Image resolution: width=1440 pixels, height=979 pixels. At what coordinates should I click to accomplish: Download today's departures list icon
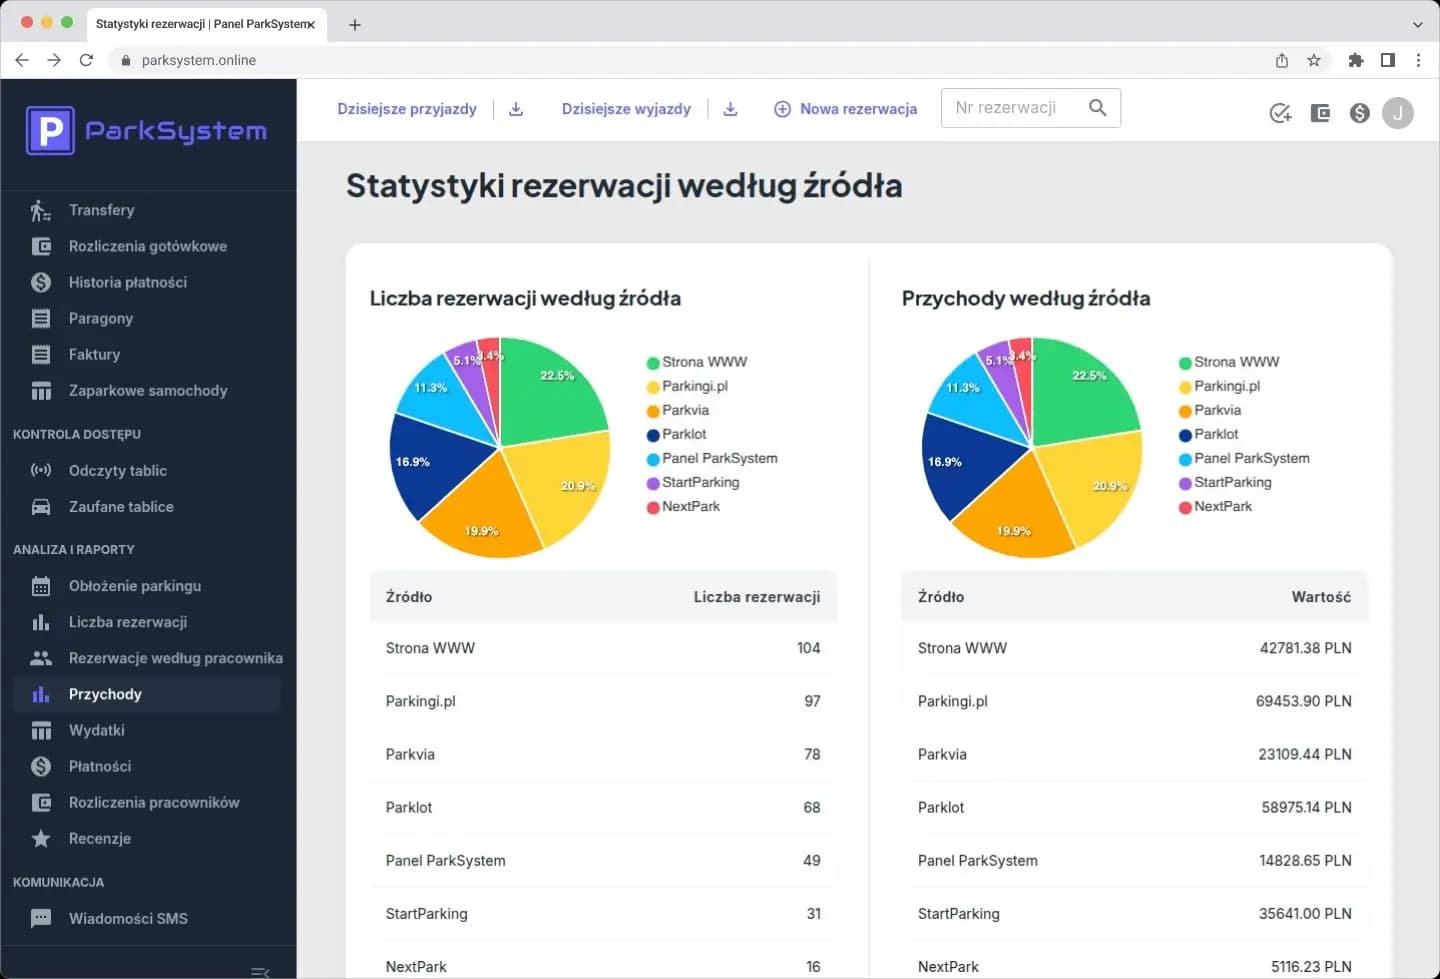(730, 109)
